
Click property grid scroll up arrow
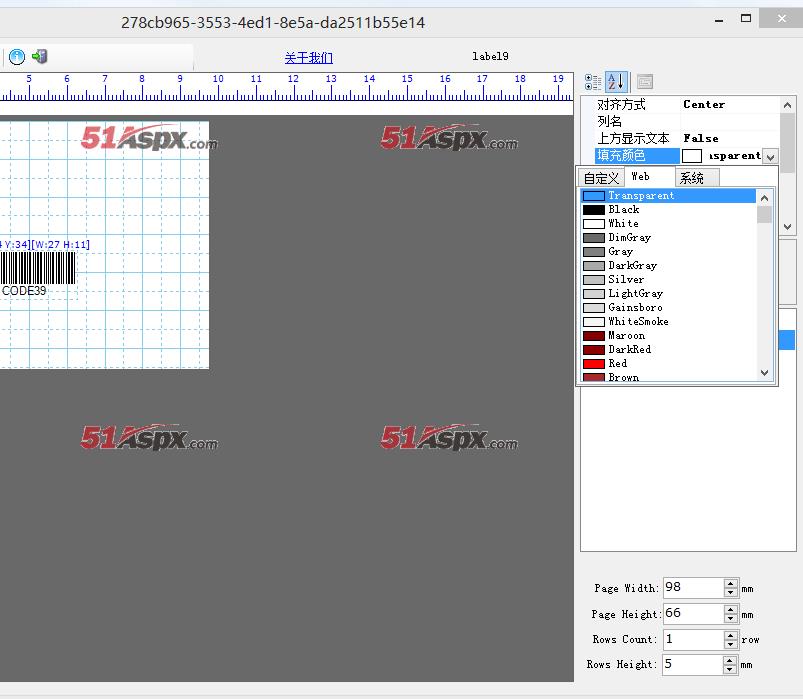pyautogui.click(x=788, y=105)
